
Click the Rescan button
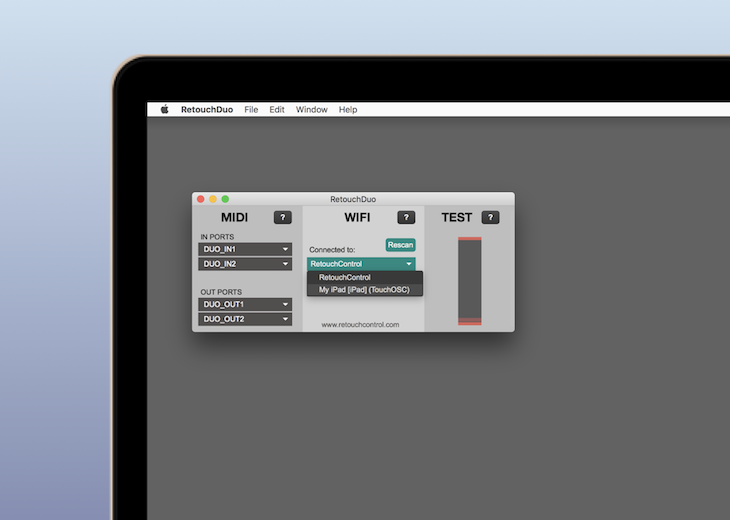coord(400,245)
